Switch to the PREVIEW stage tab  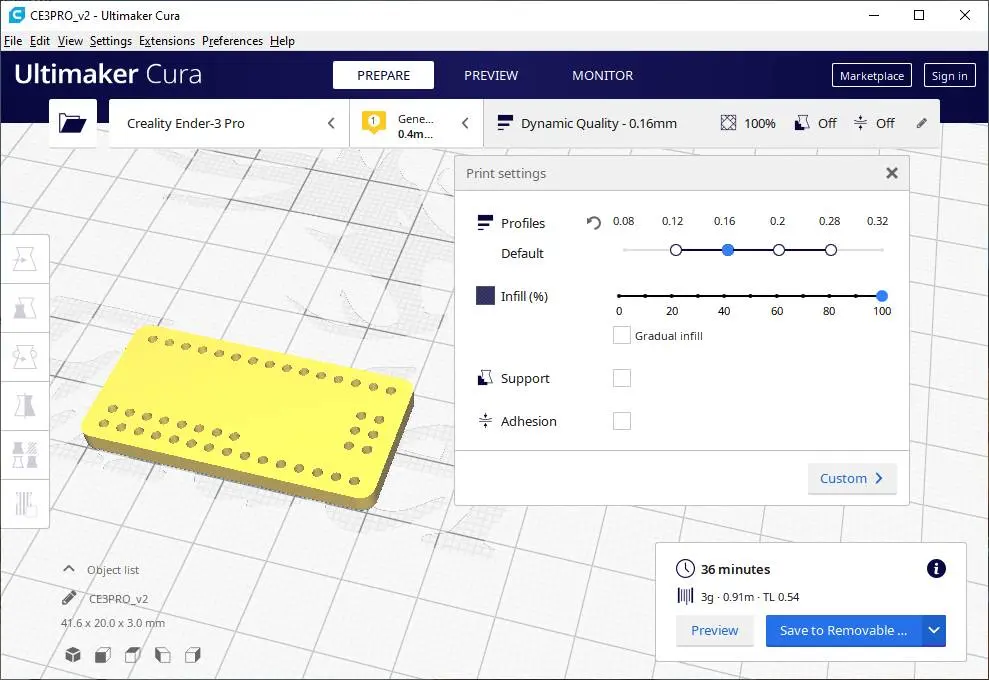(491, 75)
